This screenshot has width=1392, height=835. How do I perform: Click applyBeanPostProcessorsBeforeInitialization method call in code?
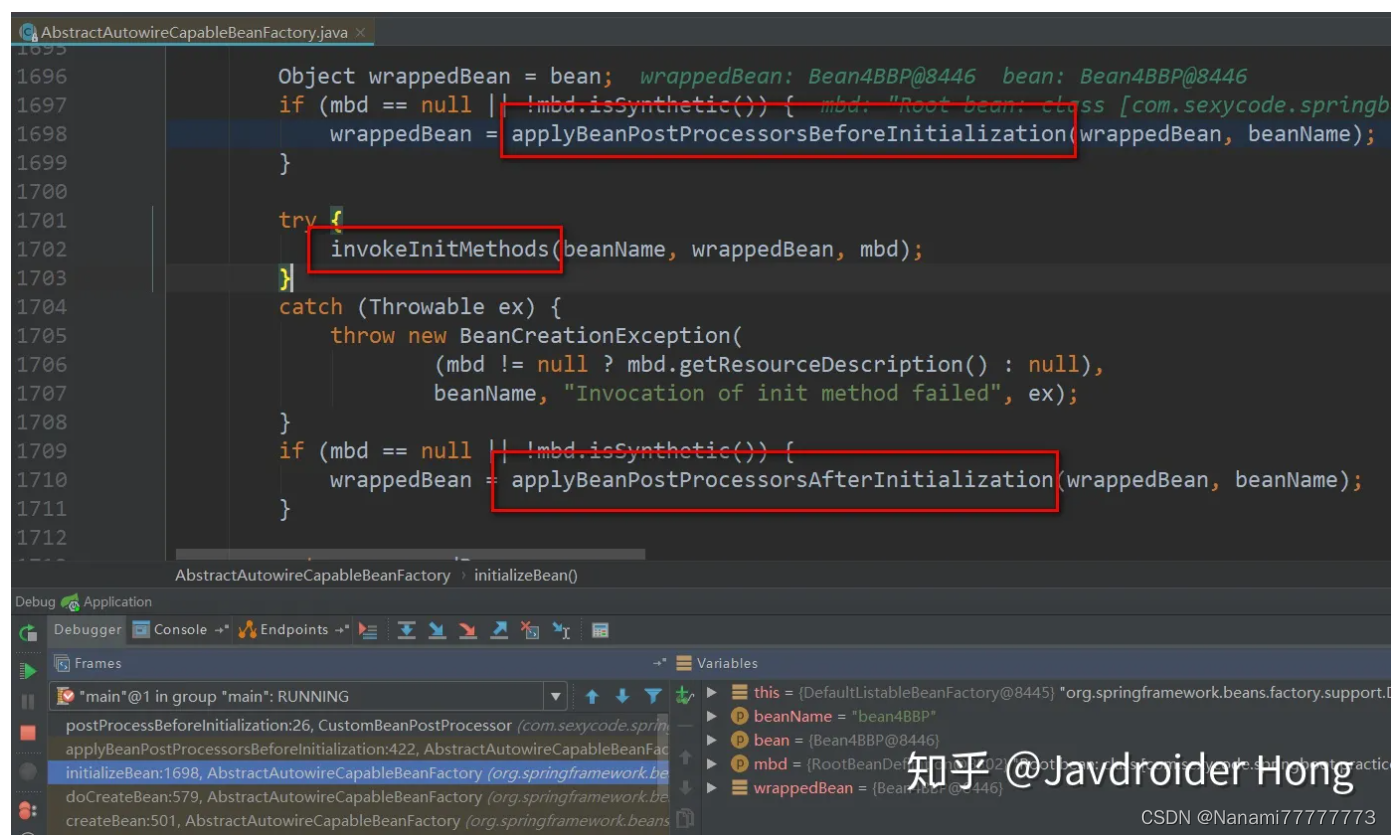click(x=789, y=134)
